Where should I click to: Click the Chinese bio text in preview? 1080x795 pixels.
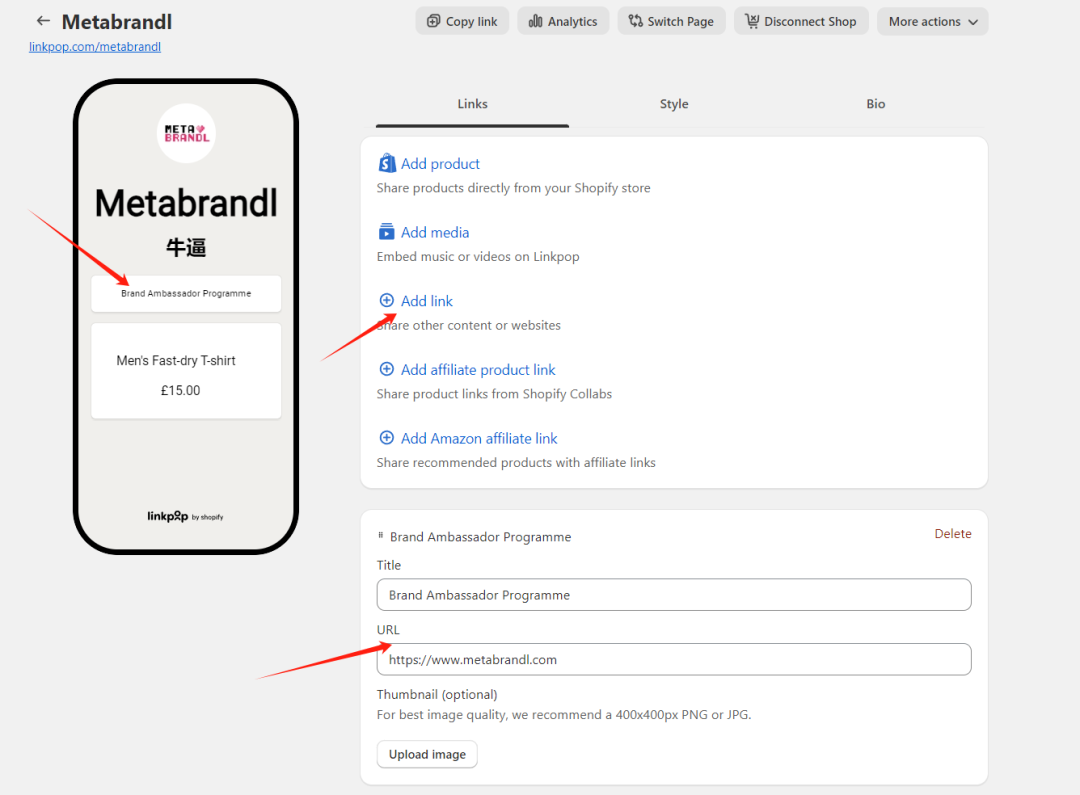186,247
